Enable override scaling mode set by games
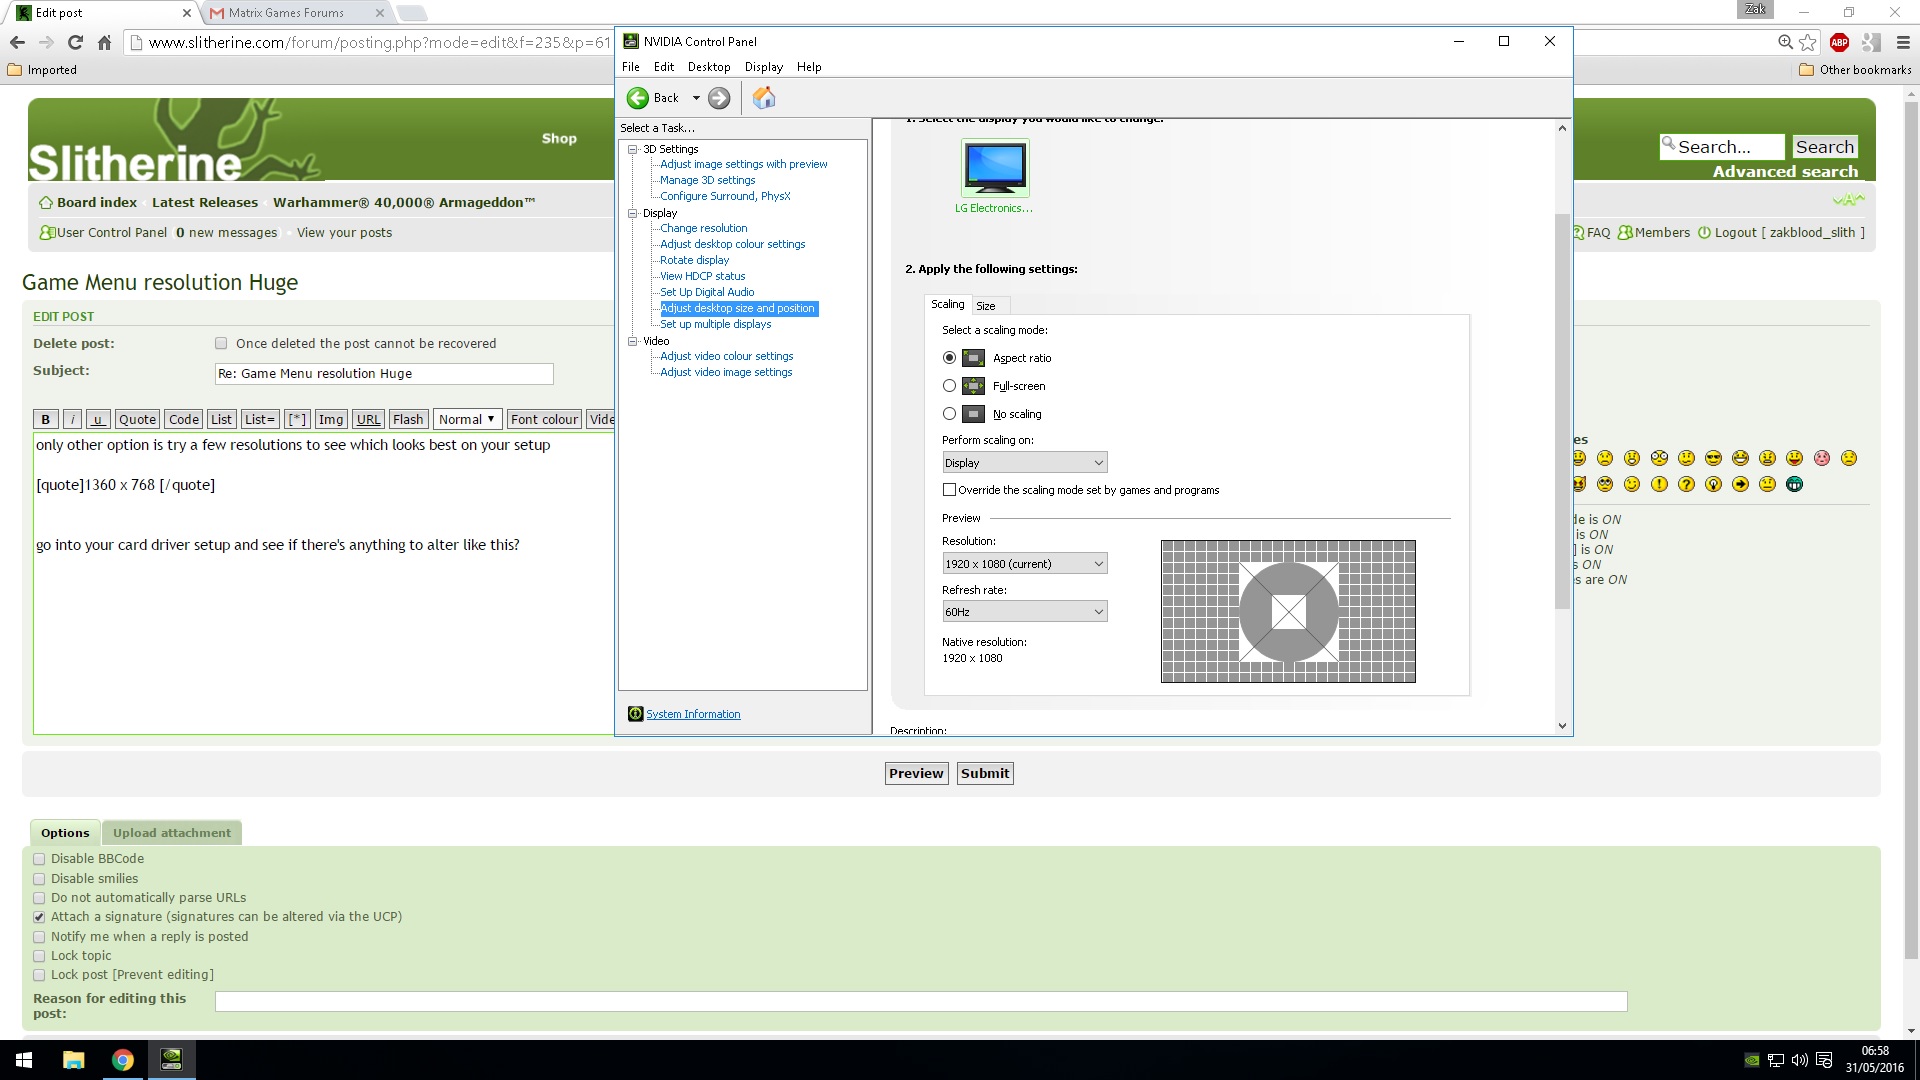Viewport: 1920px width, 1080px height. tap(949, 490)
